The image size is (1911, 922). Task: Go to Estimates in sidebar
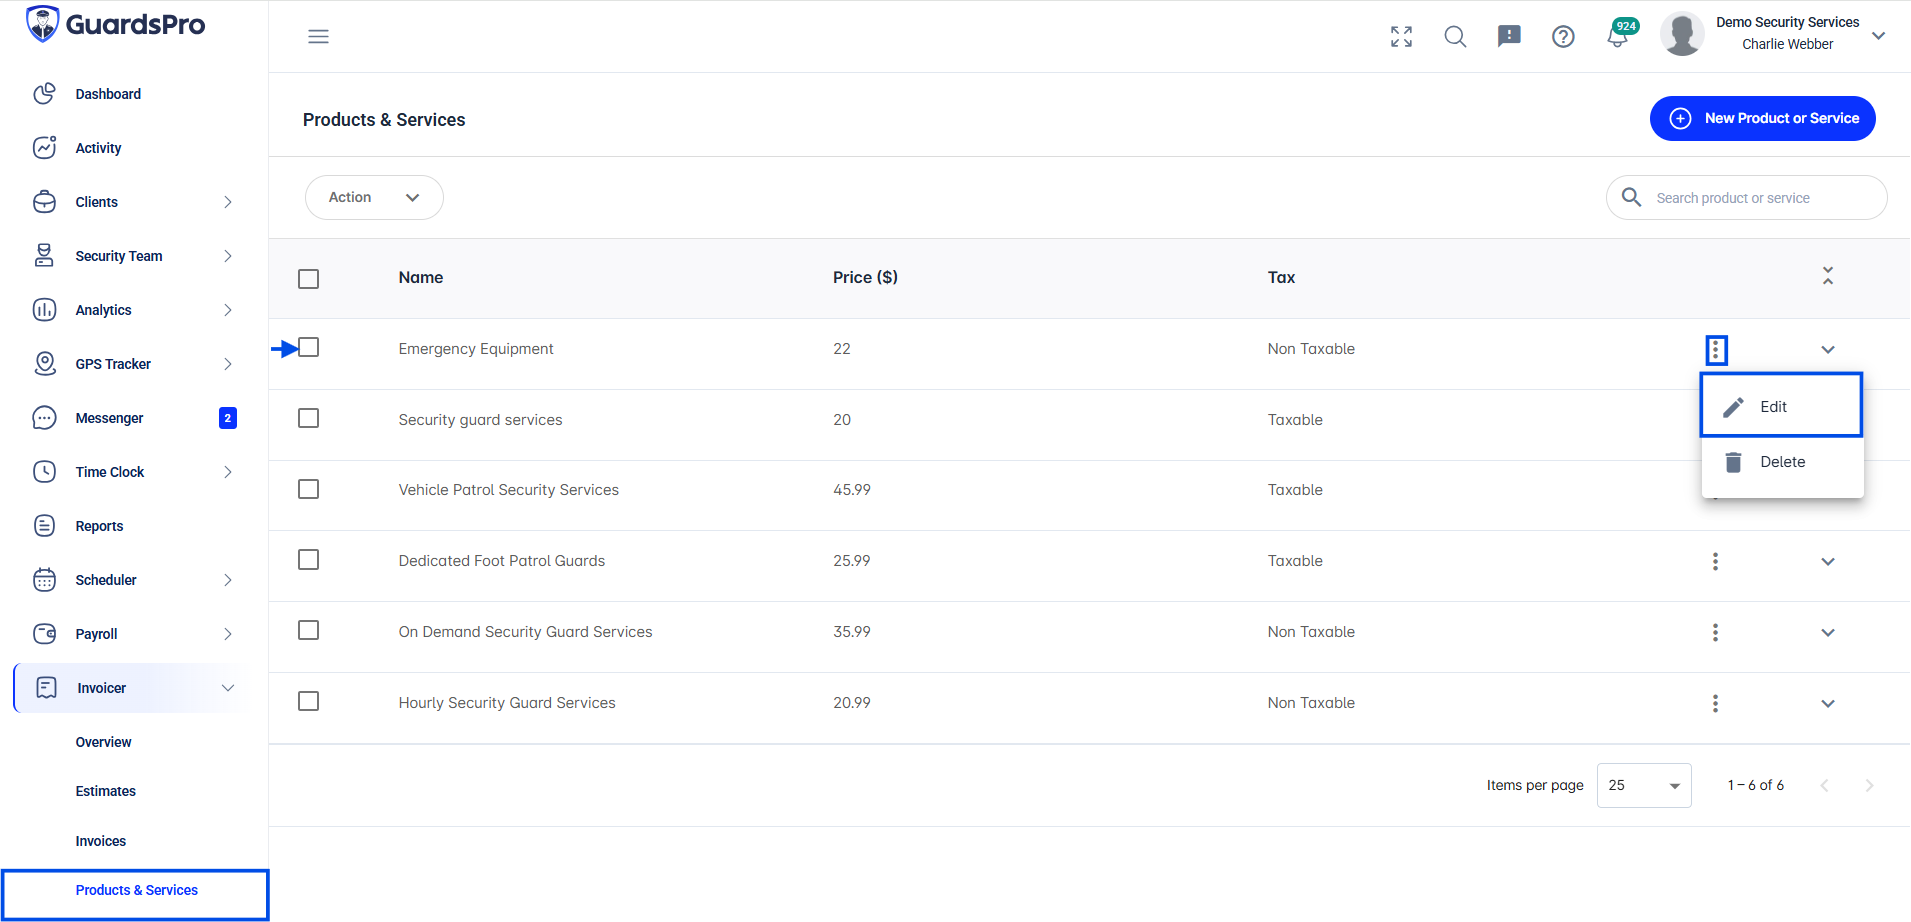(x=105, y=791)
